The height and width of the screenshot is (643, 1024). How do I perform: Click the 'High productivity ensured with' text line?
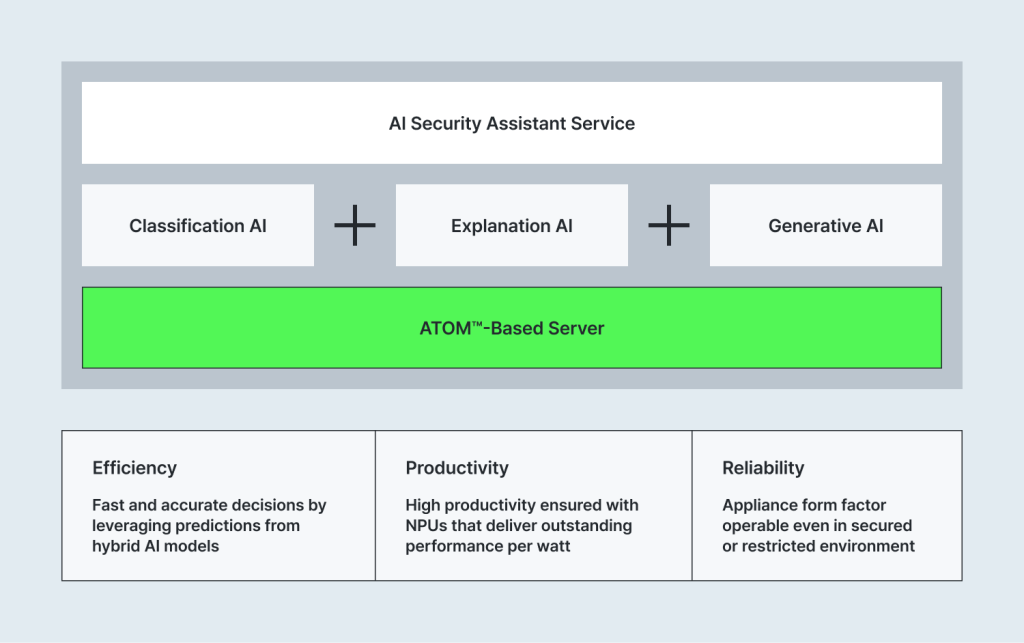coord(522,505)
